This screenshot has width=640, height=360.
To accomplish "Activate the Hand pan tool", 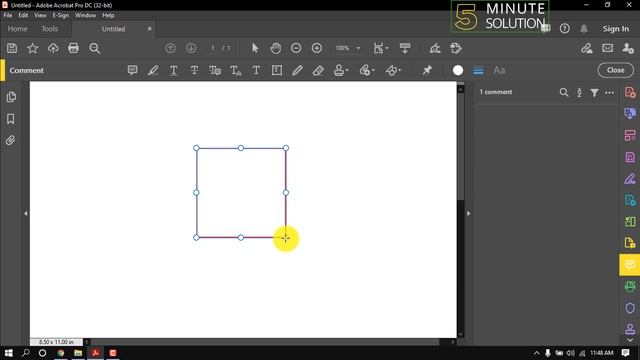I will 276,48.
